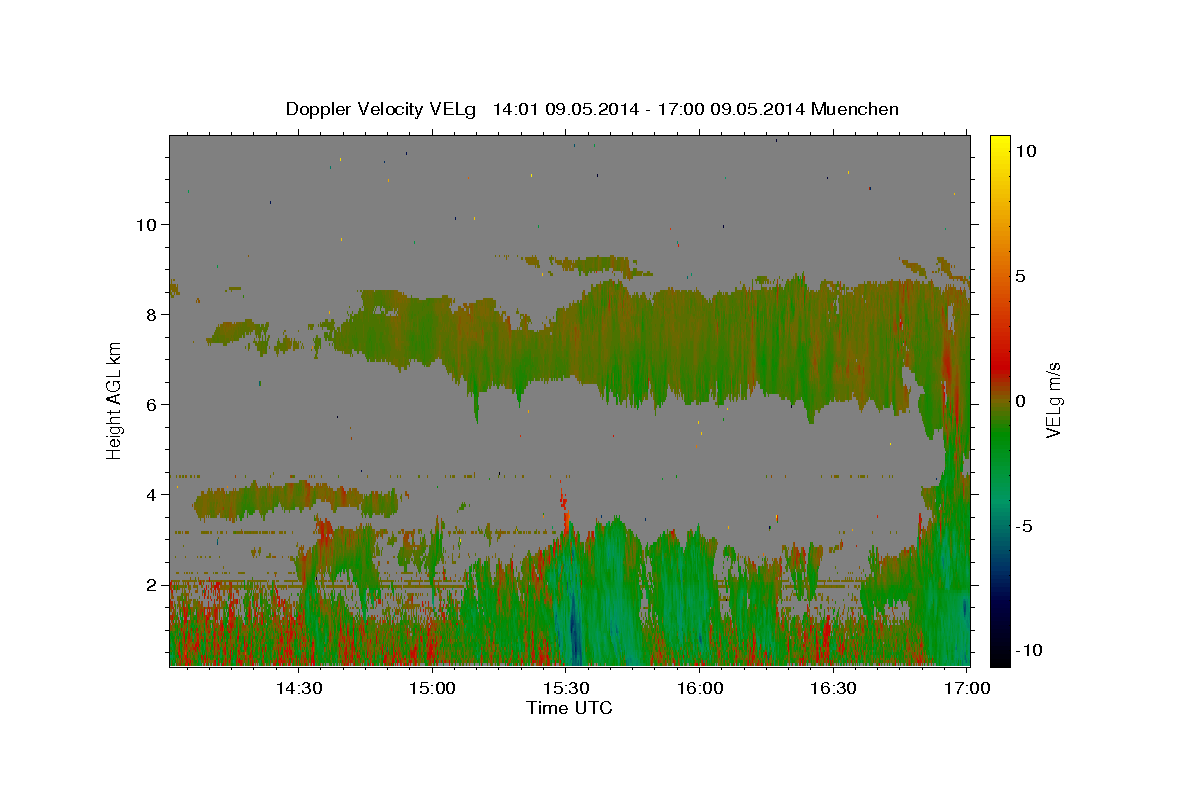Click the '17:00' time axis label
The image size is (1200, 800).
[967, 688]
